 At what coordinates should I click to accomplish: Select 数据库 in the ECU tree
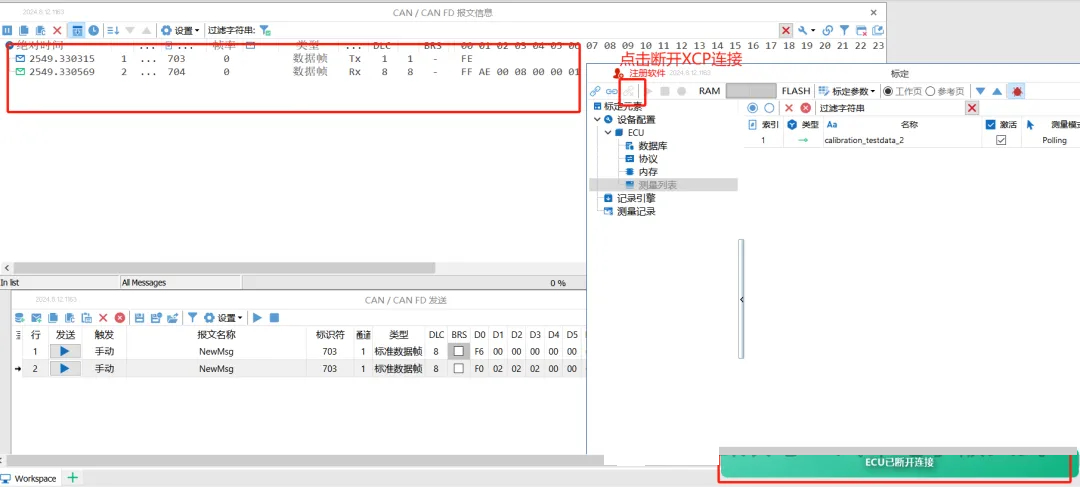pos(652,146)
